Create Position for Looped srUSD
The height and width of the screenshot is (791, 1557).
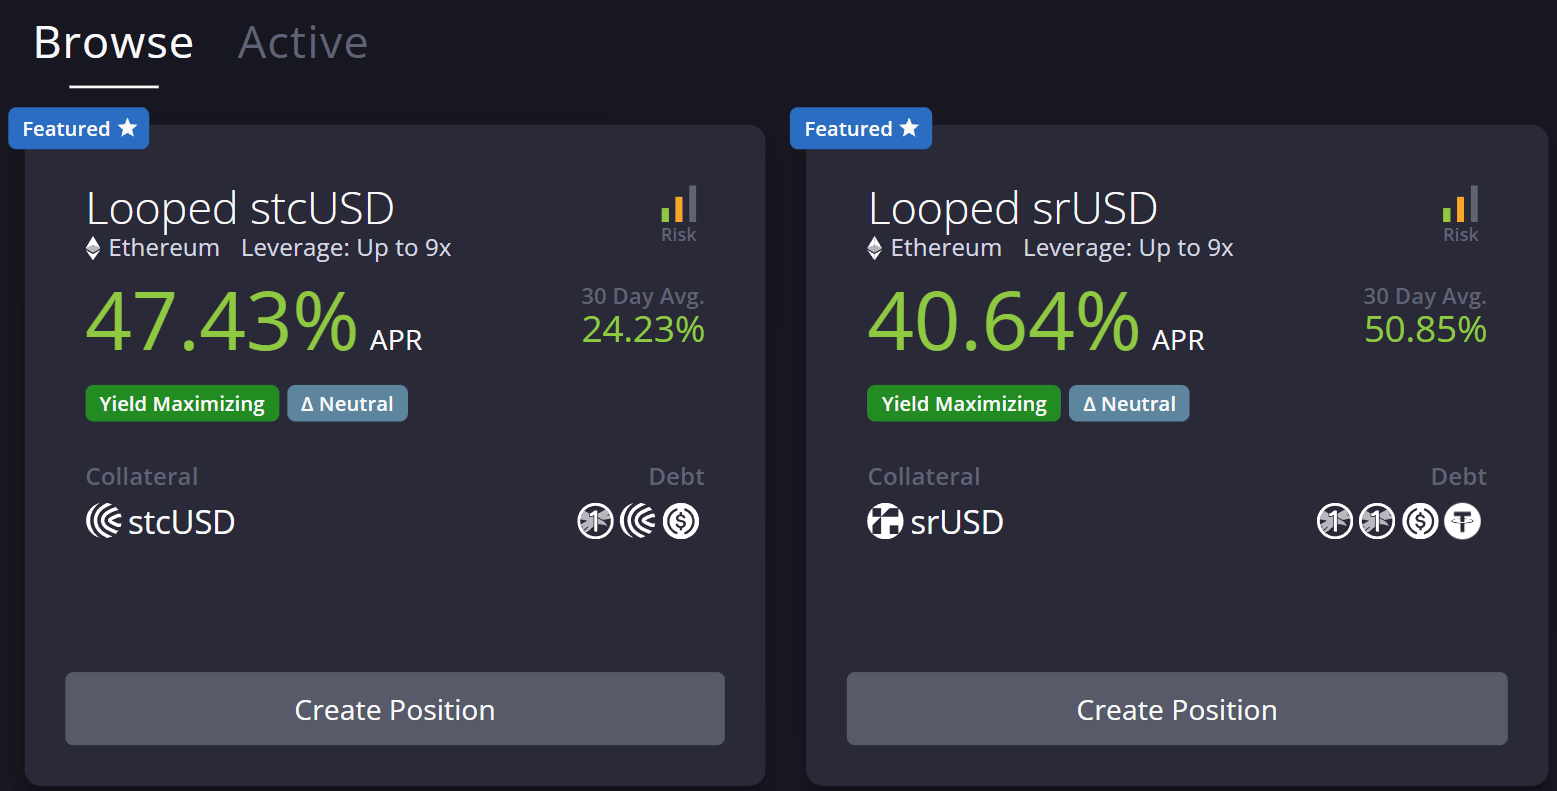pos(1176,709)
